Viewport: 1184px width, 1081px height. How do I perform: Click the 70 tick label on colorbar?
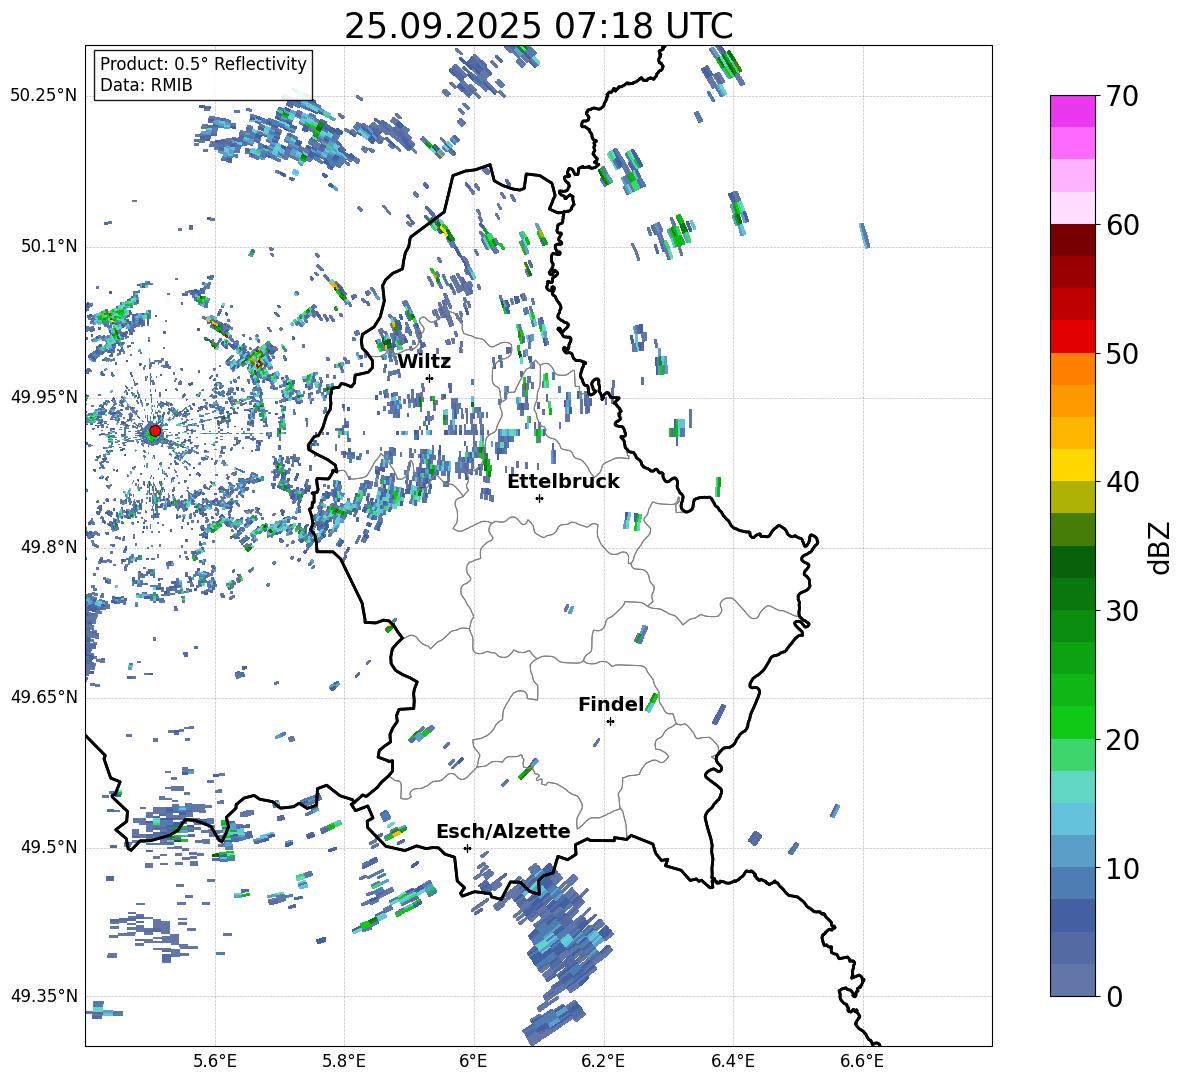(x=1124, y=97)
